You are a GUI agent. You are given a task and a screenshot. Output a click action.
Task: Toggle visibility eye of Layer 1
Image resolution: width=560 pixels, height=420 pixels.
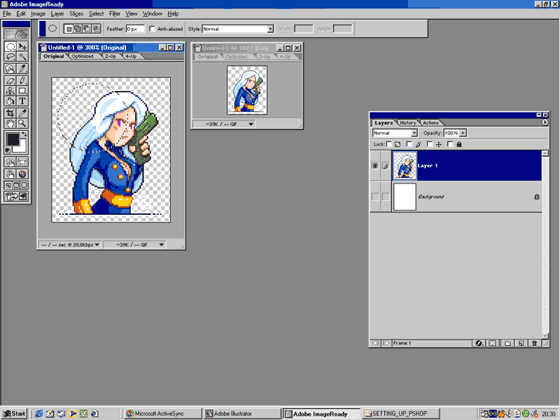[375, 166]
